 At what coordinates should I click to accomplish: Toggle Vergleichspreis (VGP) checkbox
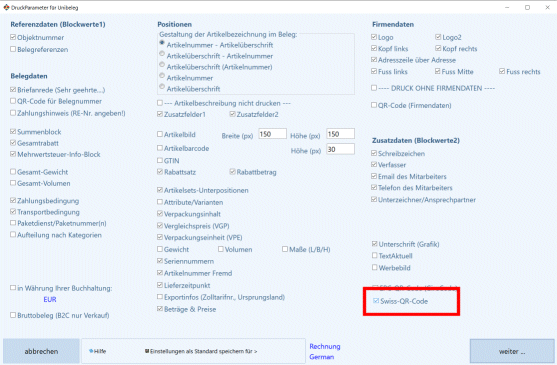[160, 225]
